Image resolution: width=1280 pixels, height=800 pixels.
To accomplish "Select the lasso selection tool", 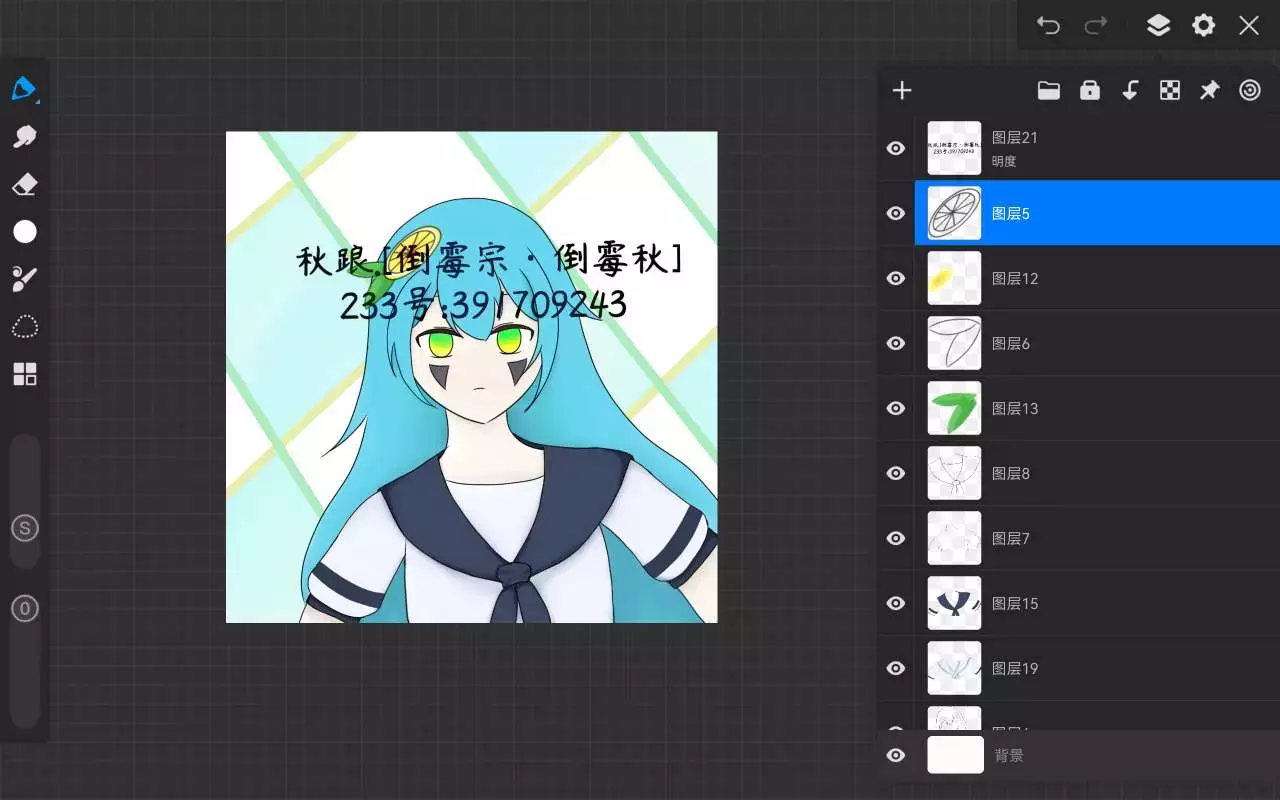I will pyautogui.click(x=24, y=327).
